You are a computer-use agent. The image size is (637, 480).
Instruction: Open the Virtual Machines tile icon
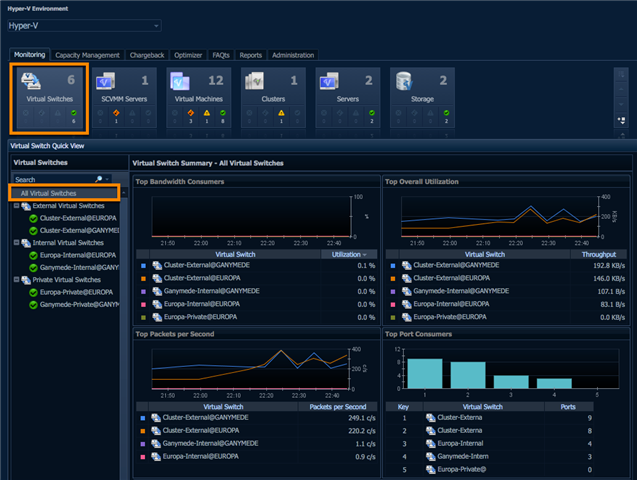click(x=180, y=81)
